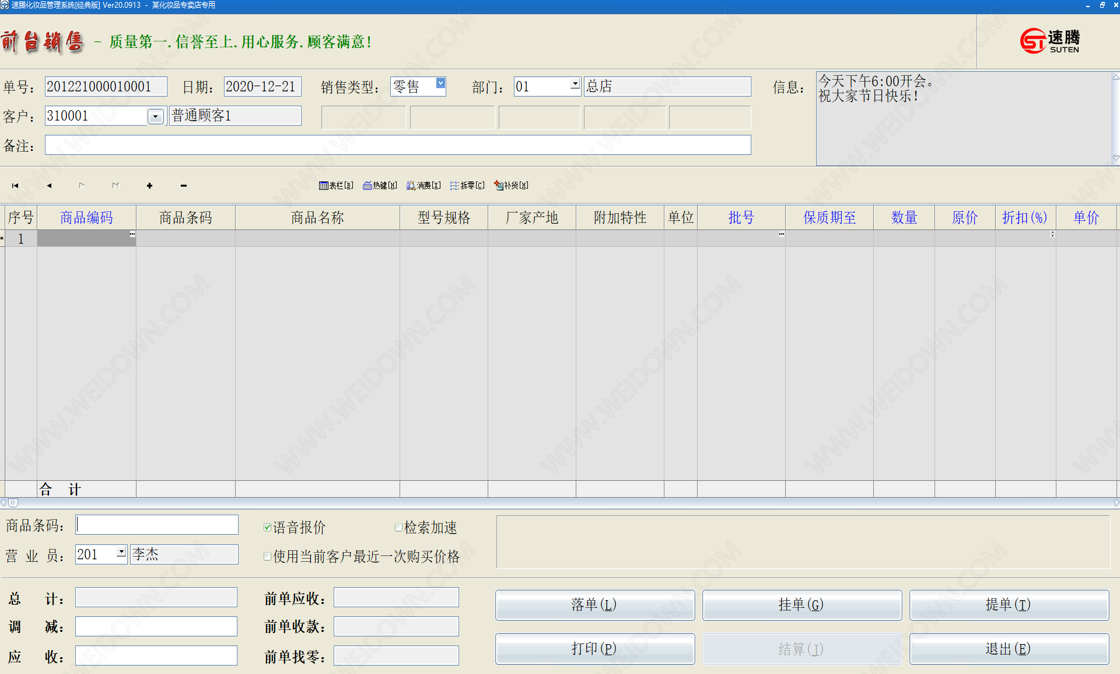Screen dimensions: 1120x674
Task: Open 部门 code dropdown
Action: pos(575,84)
